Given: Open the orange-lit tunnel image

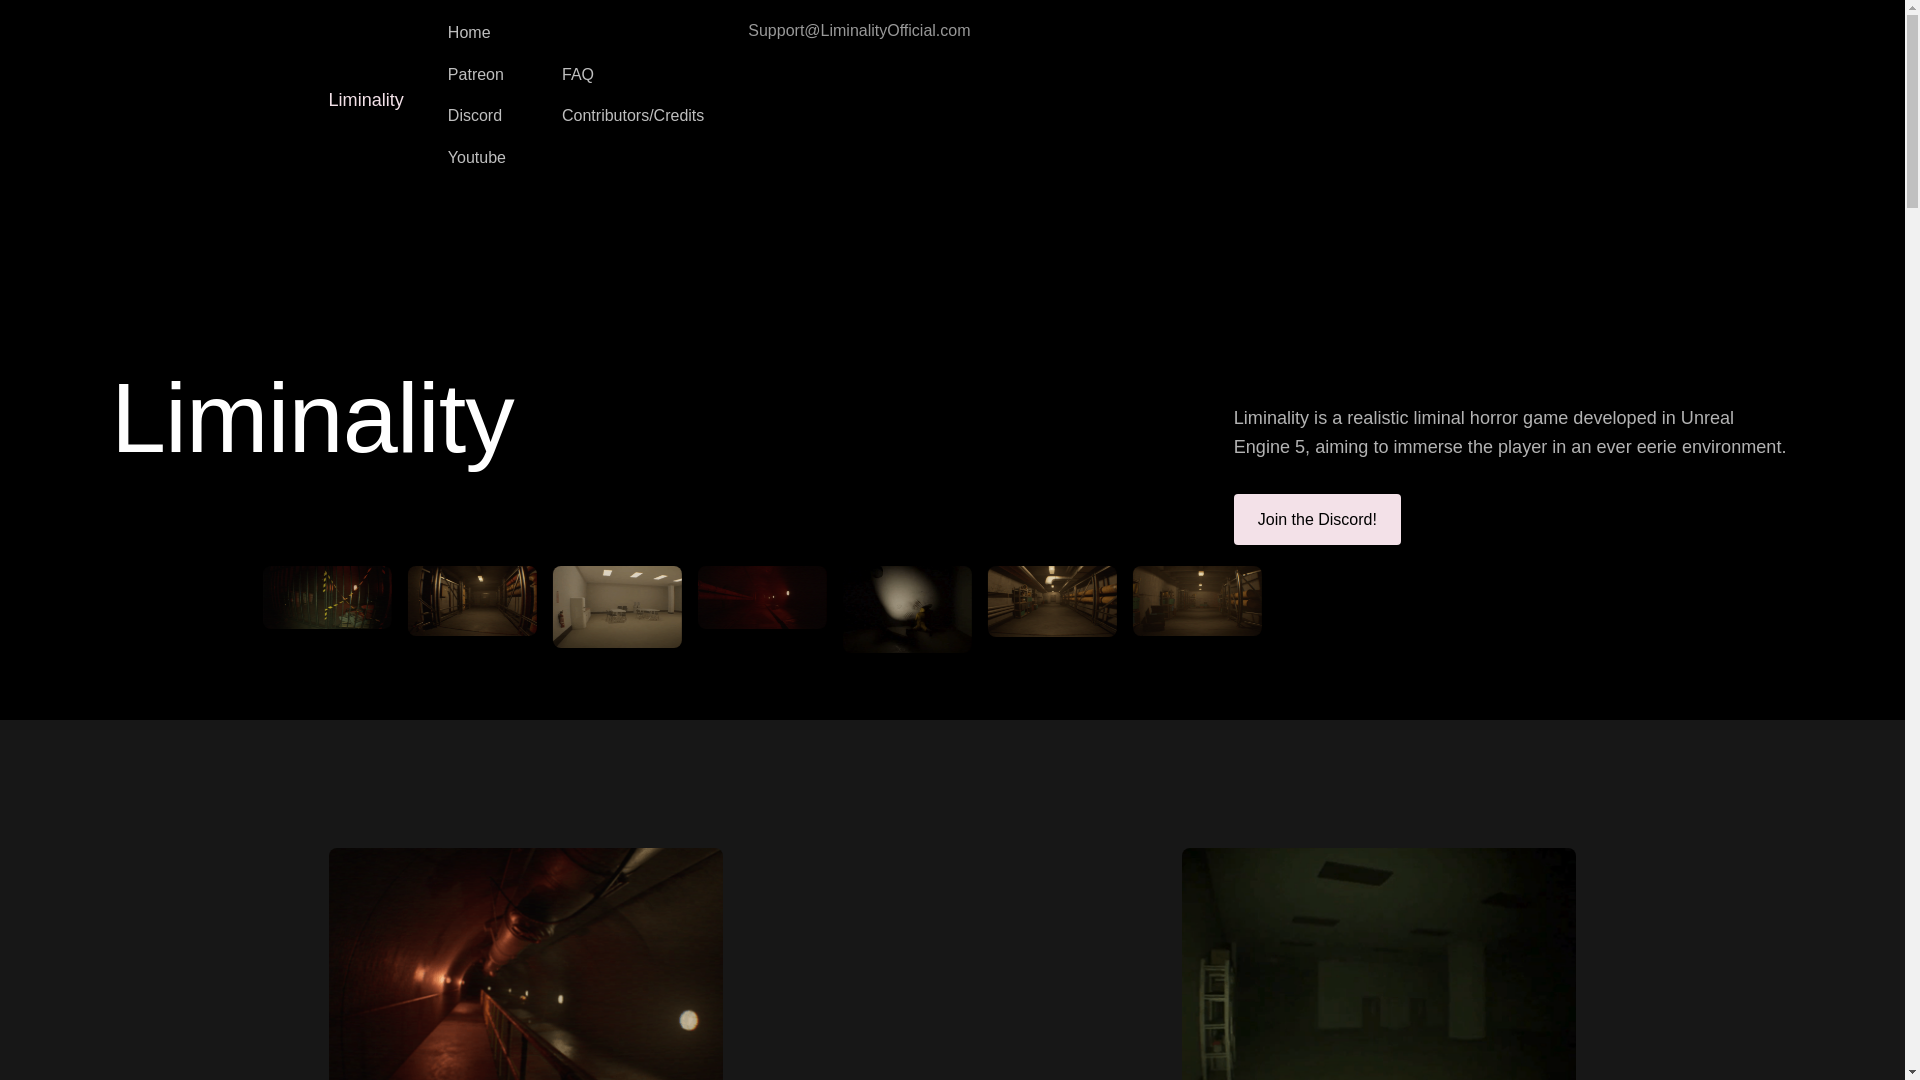Looking at the screenshot, I should (x=526, y=964).
